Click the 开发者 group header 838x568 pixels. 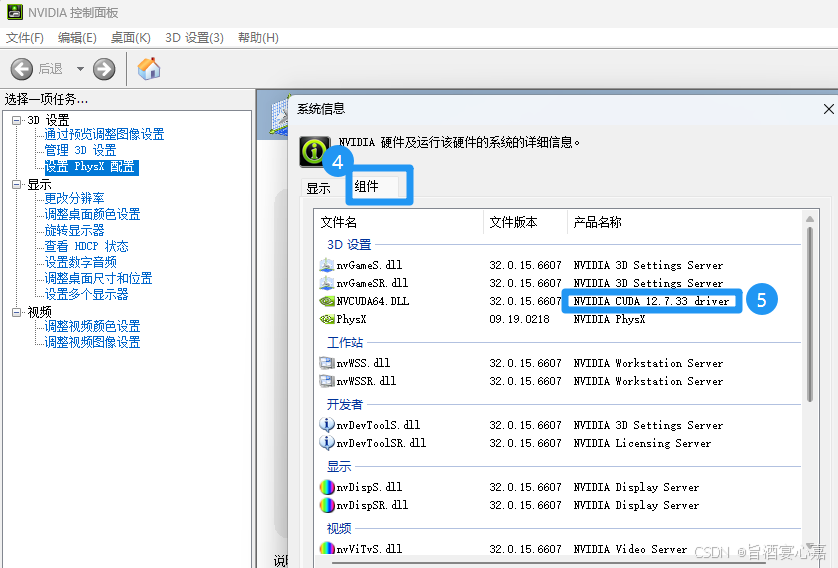click(345, 404)
